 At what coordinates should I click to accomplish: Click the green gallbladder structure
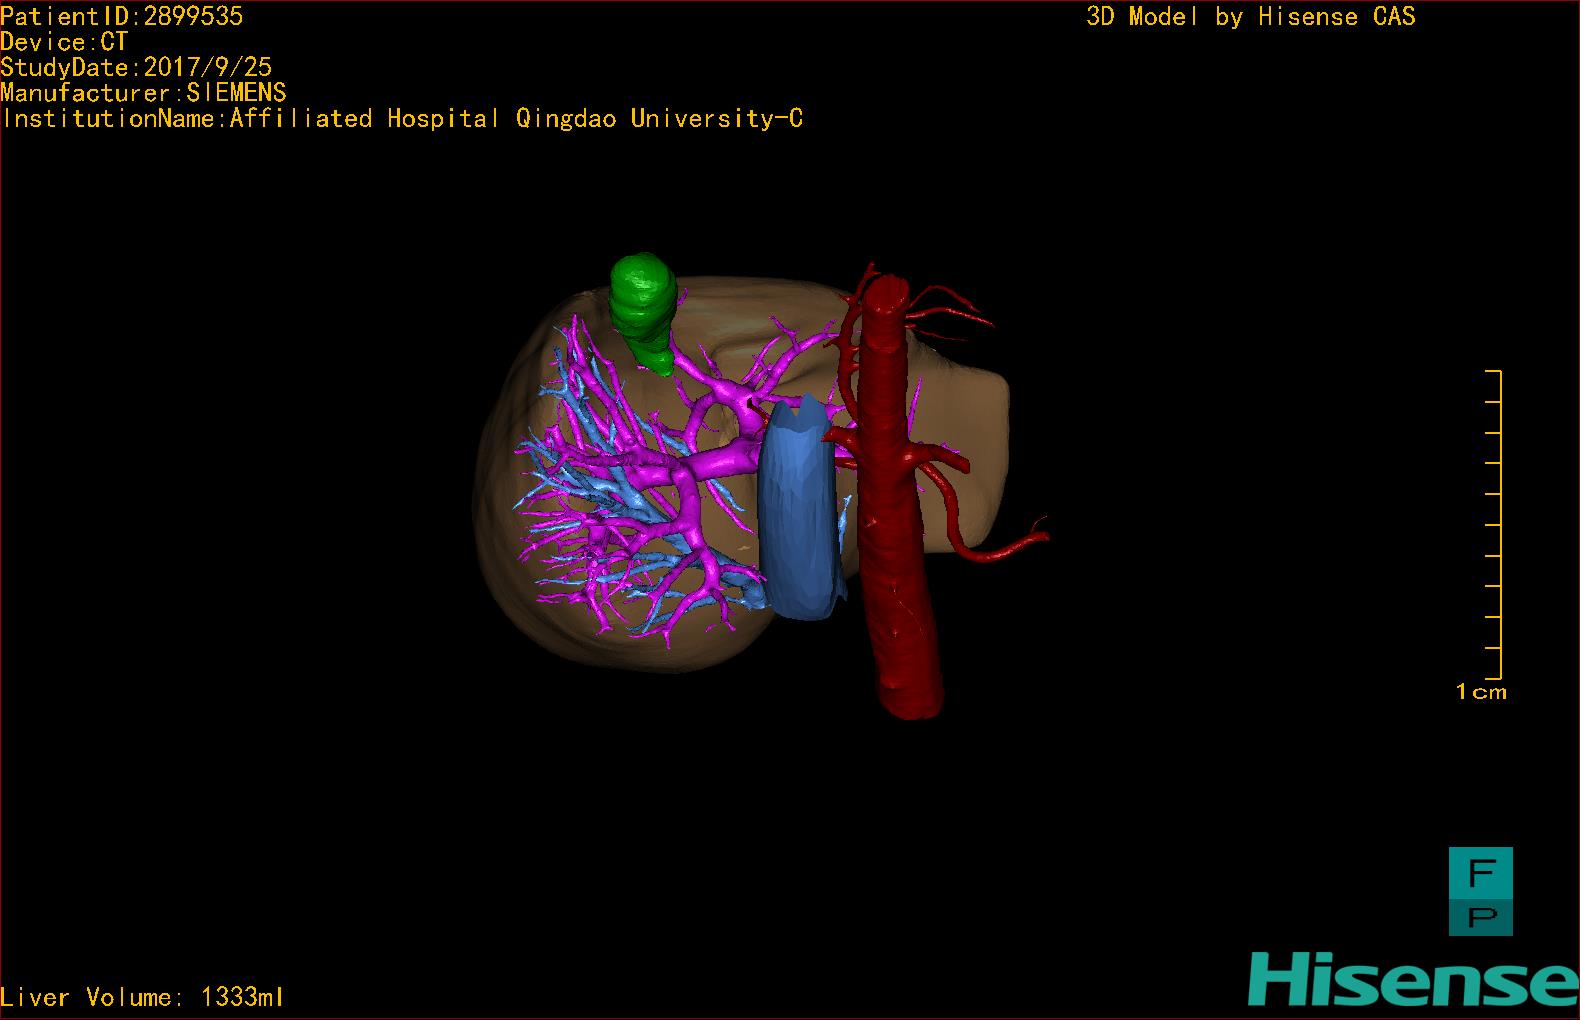click(643, 311)
